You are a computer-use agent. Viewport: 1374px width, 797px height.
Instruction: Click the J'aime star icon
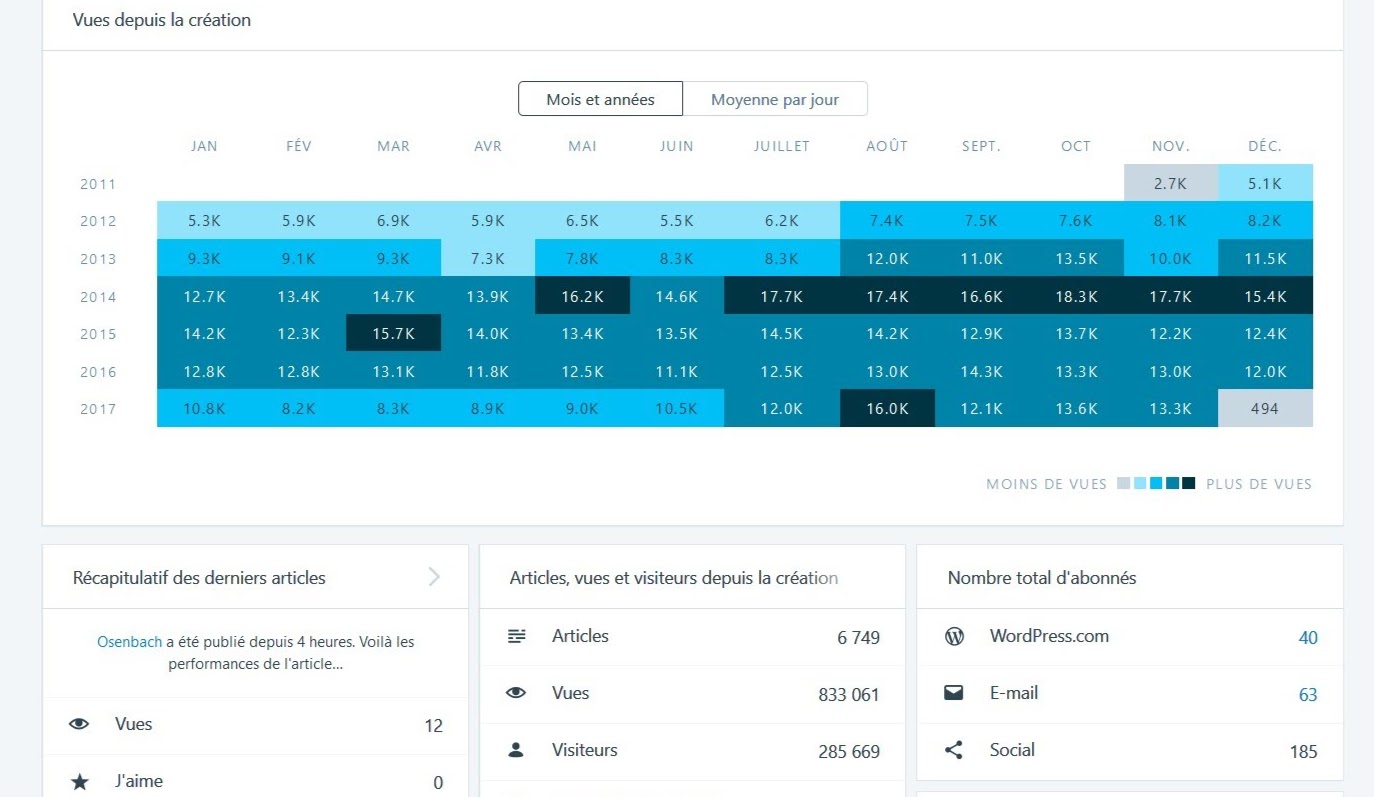pos(80,782)
